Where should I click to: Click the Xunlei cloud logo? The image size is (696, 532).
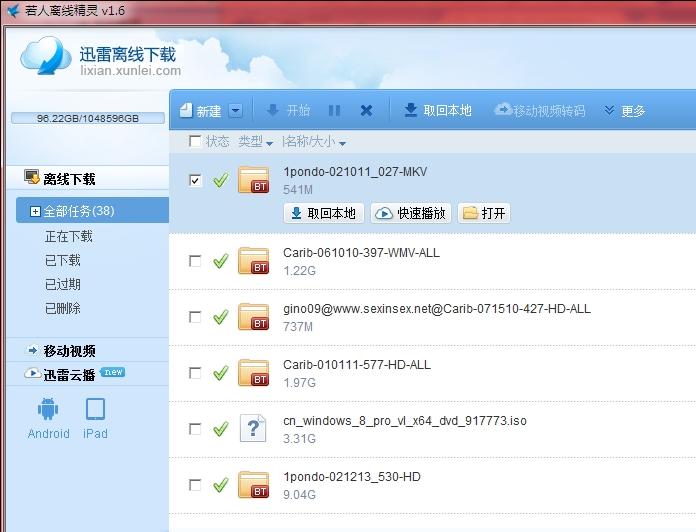pos(46,55)
